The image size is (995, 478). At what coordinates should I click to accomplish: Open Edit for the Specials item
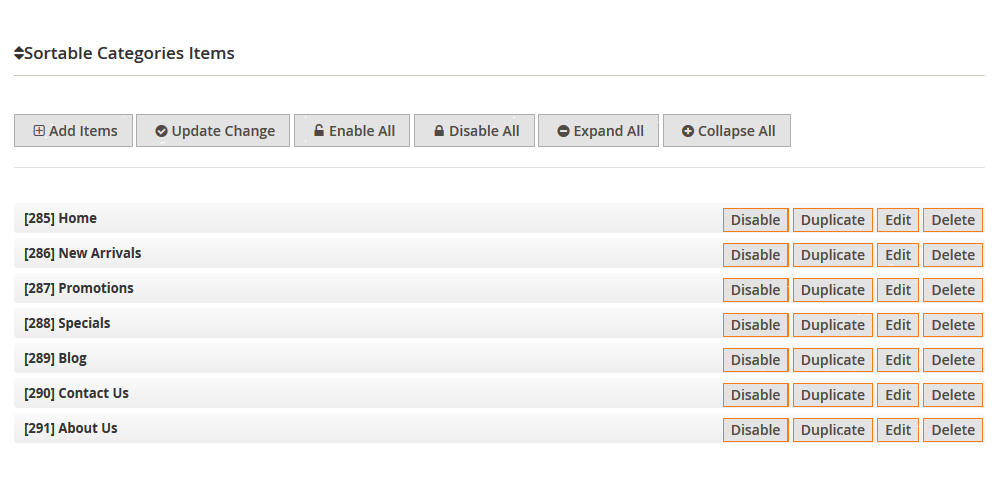pos(898,325)
